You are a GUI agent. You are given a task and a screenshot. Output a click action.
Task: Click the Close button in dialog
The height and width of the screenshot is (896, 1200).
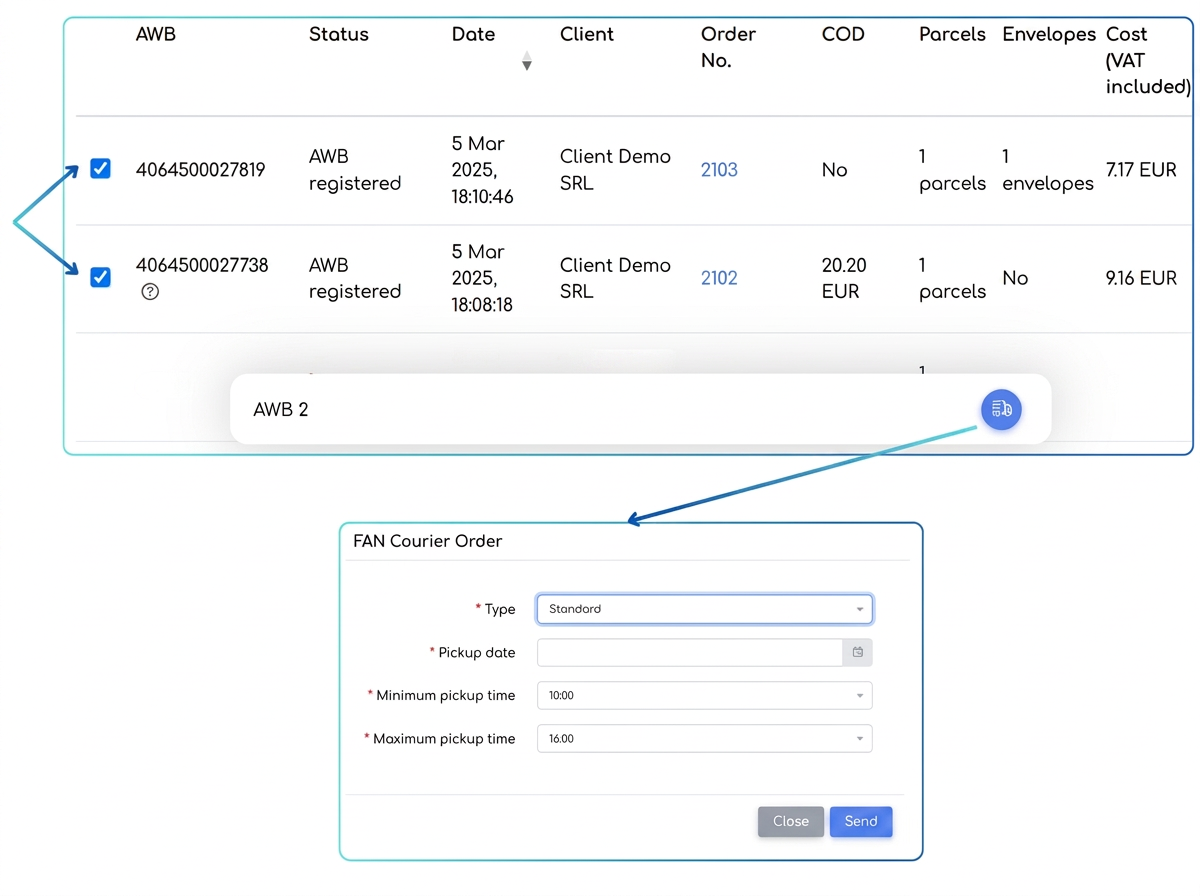pos(791,821)
